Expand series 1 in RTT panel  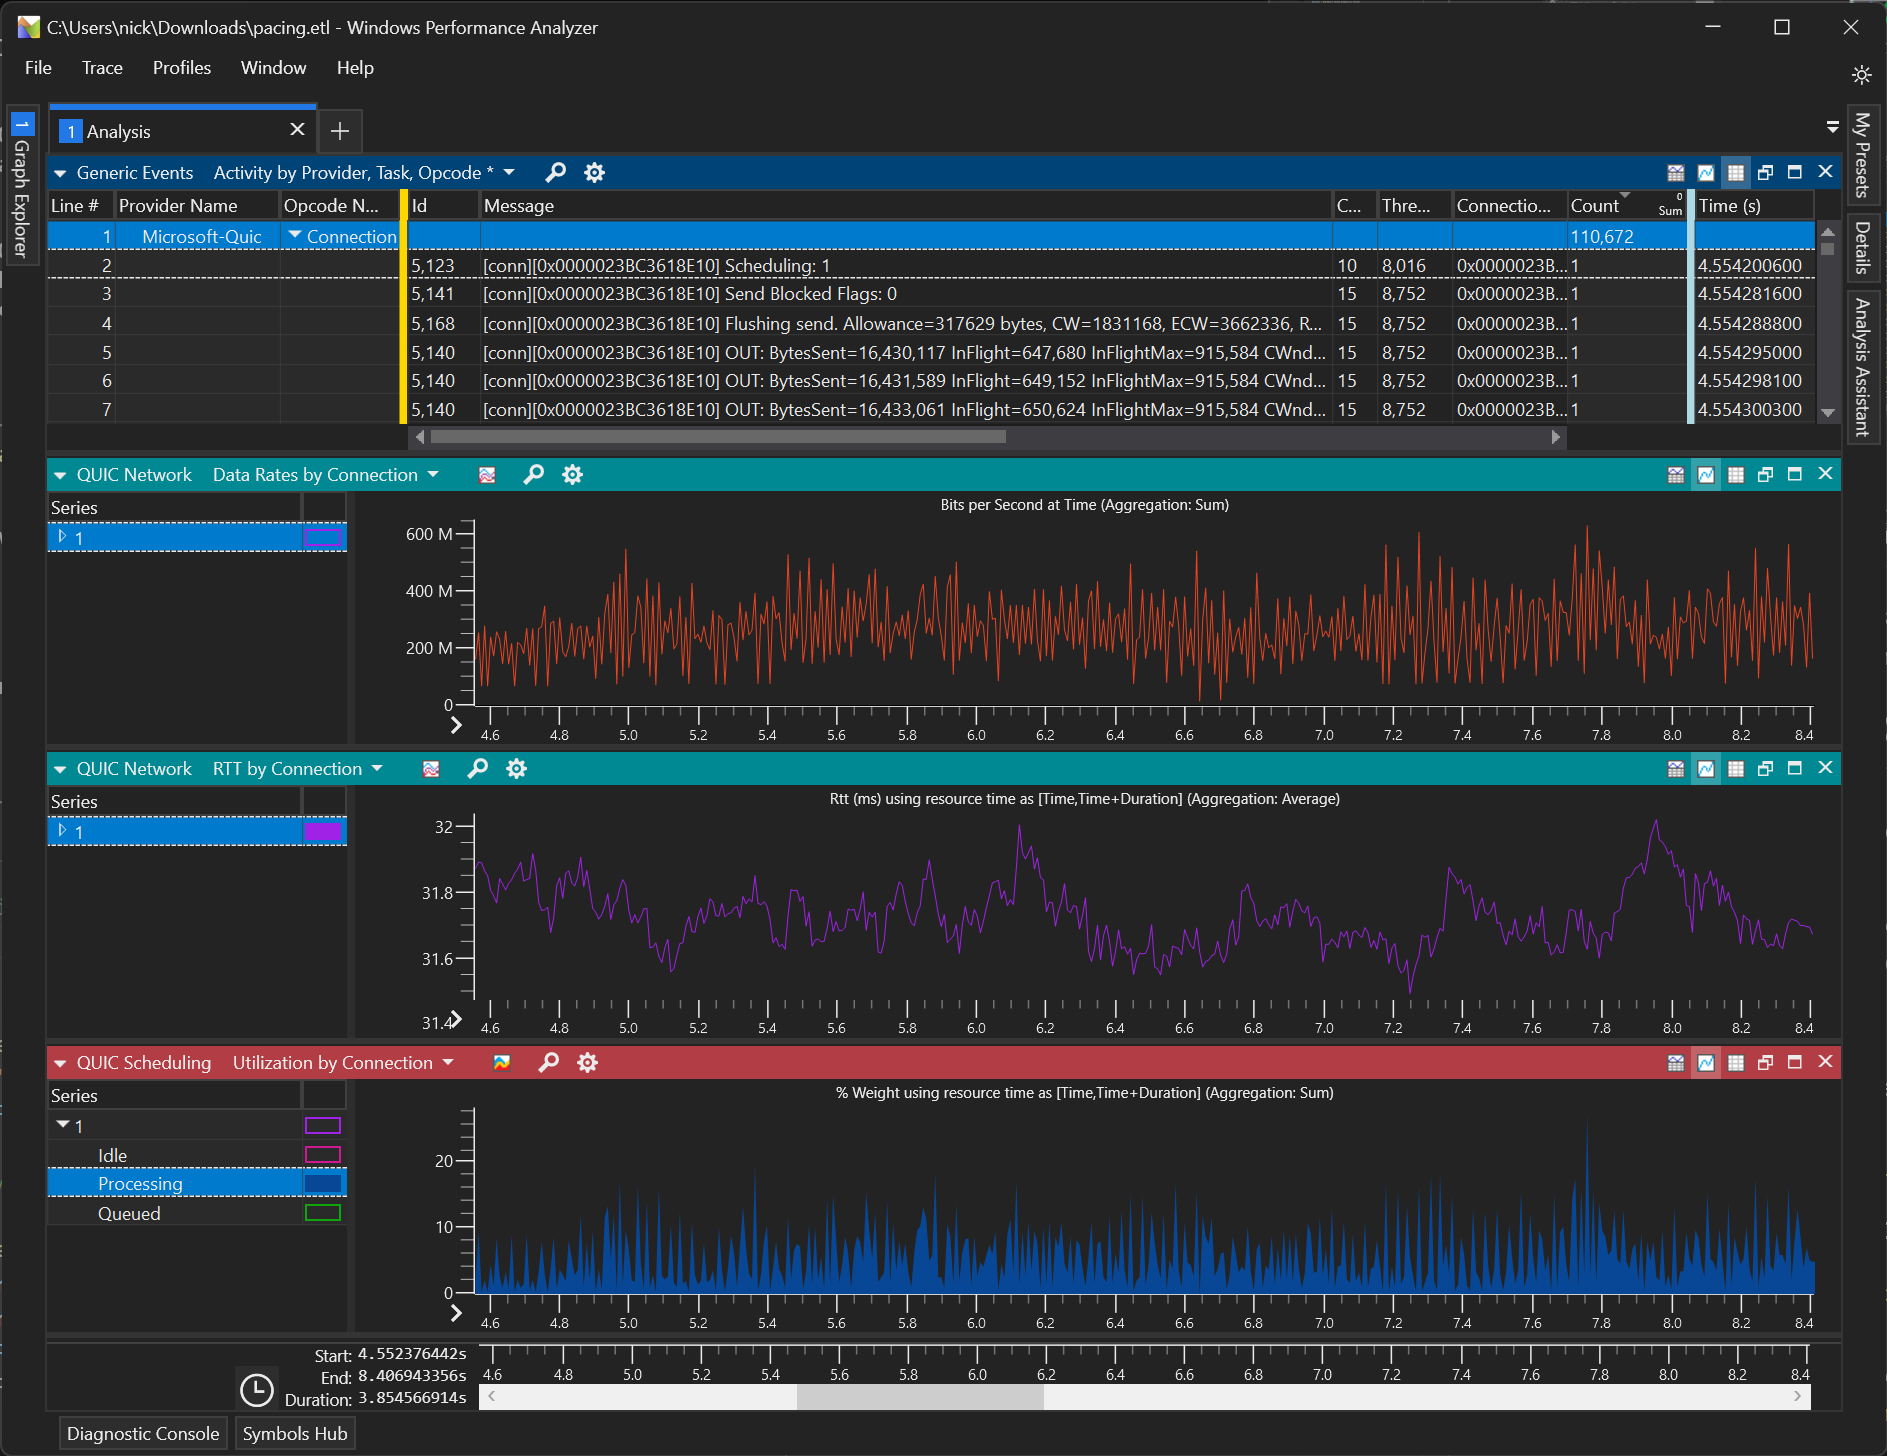point(63,831)
